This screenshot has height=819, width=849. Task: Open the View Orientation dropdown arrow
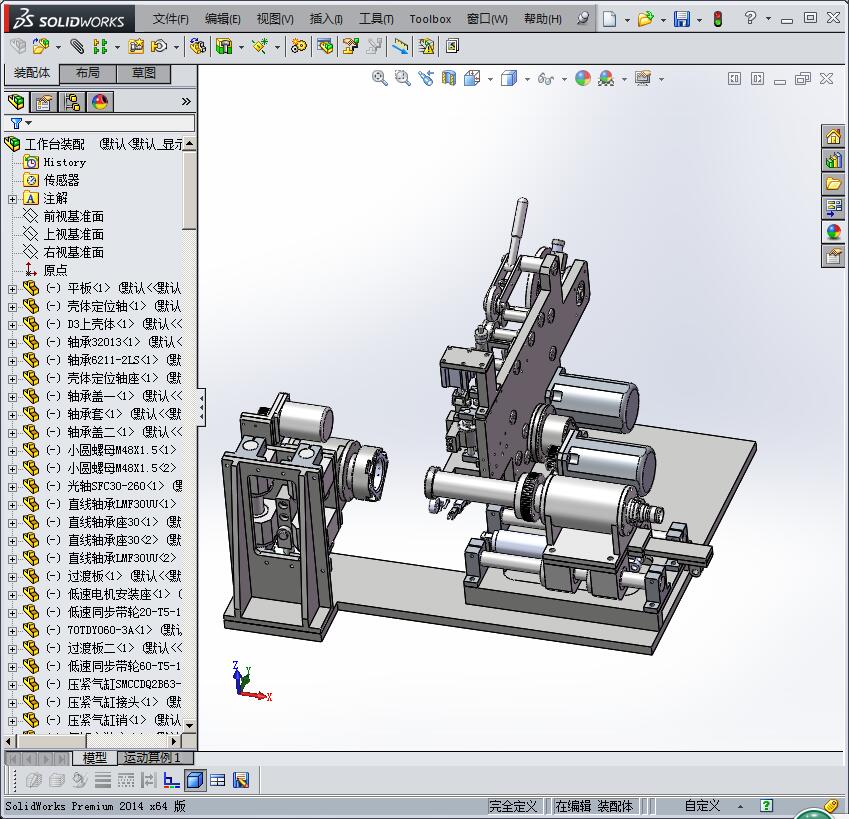coord(490,80)
